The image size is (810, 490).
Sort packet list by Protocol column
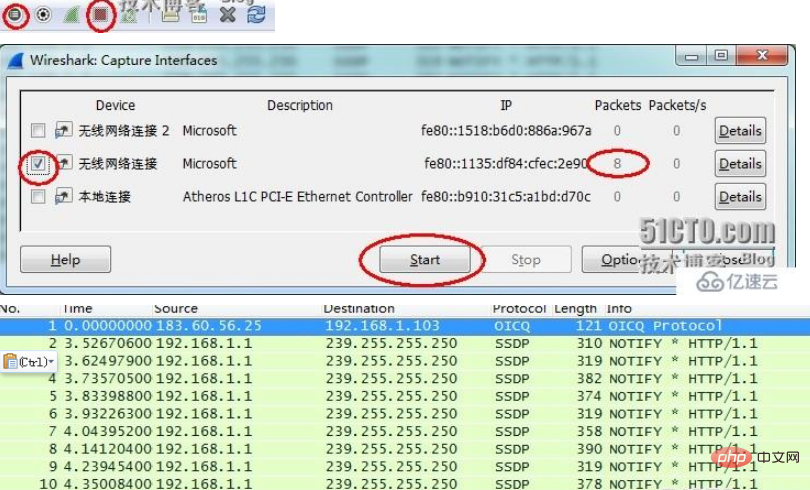pos(521,309)
